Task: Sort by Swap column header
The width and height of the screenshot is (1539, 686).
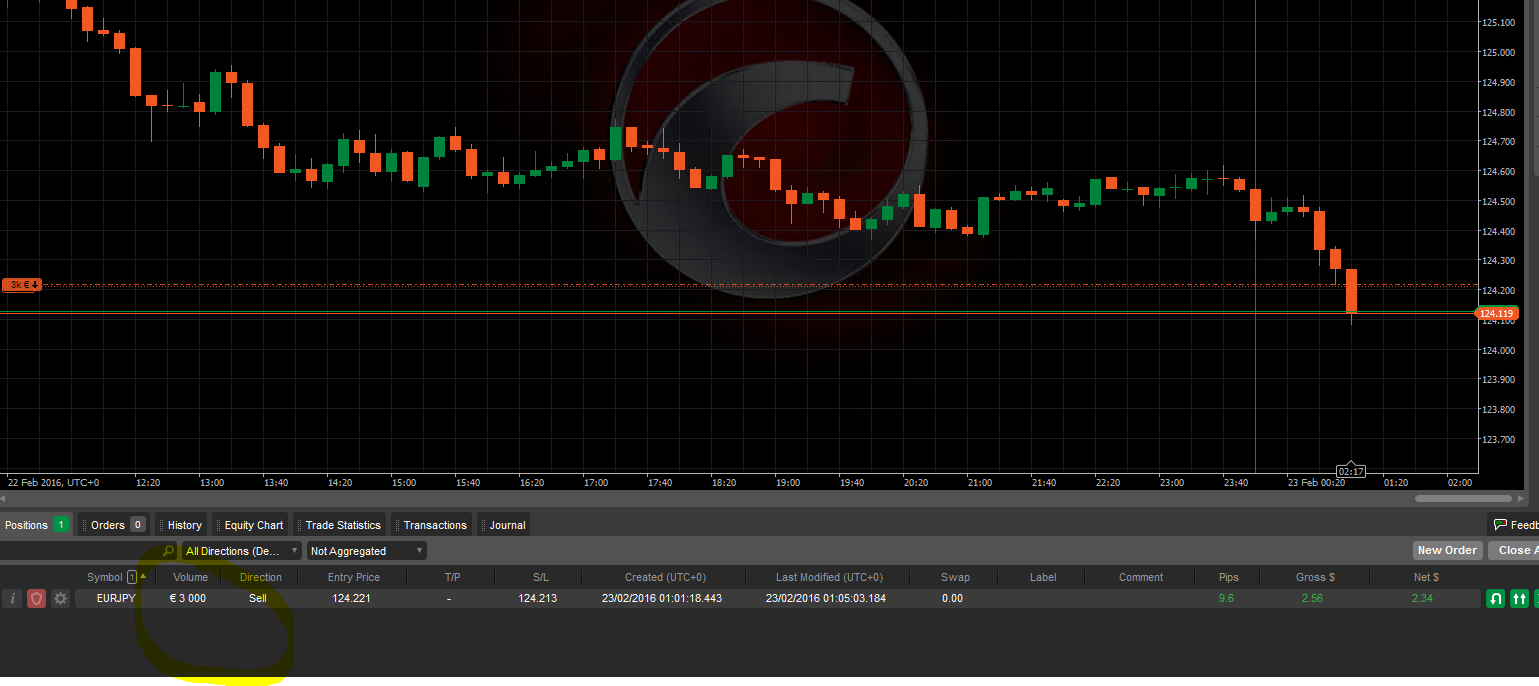Action: 955,577
